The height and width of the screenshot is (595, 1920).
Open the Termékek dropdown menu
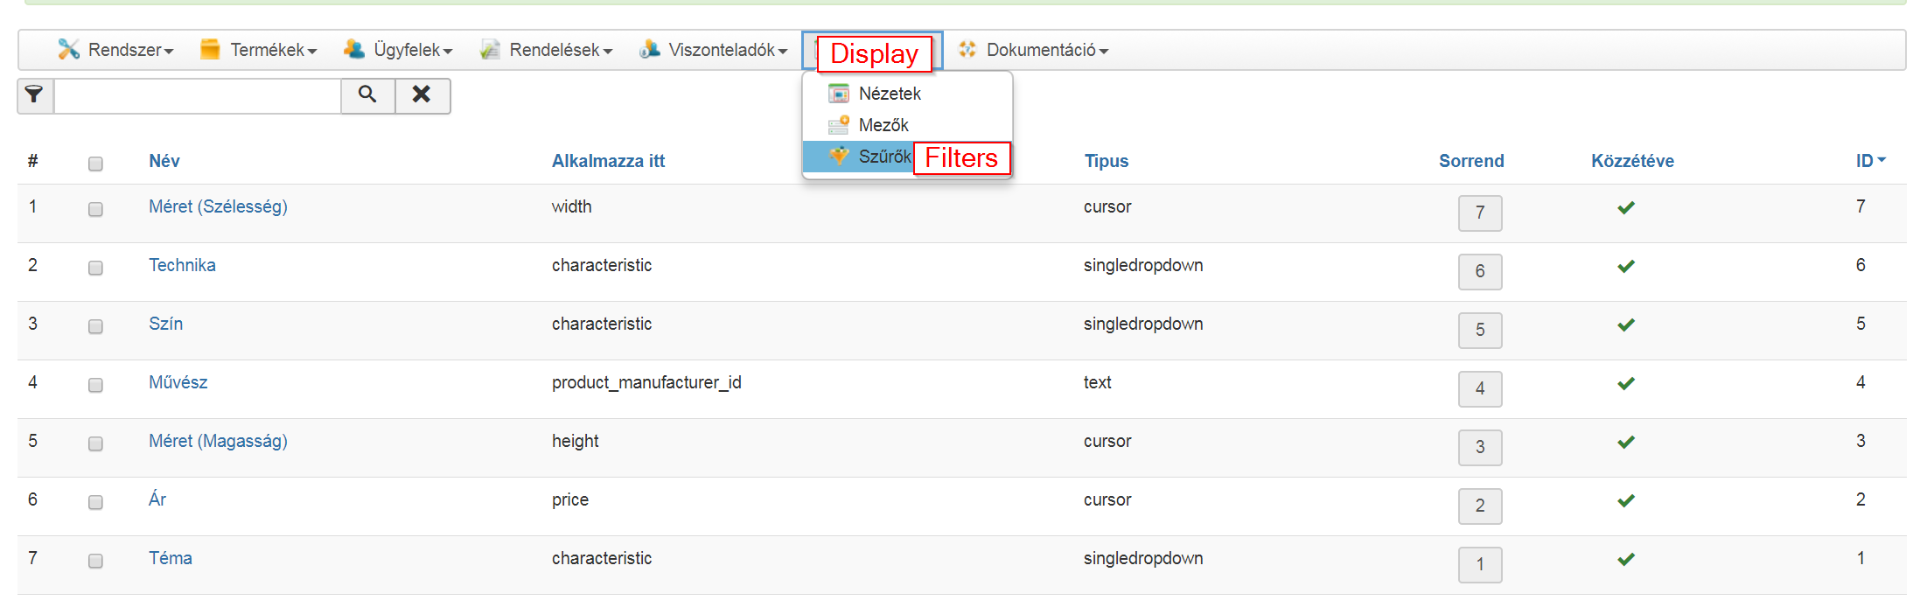tap(260, 50)
